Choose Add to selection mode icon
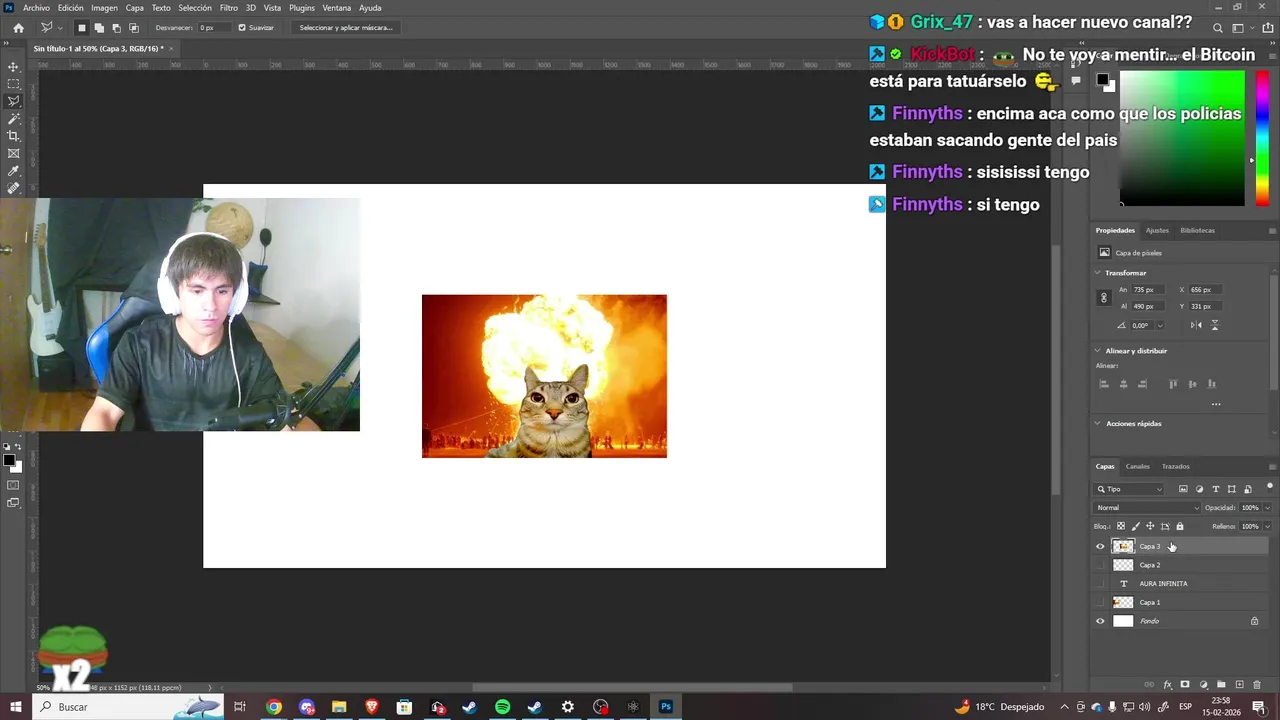Screen dimensions: 1280x720 pos(99,28)
